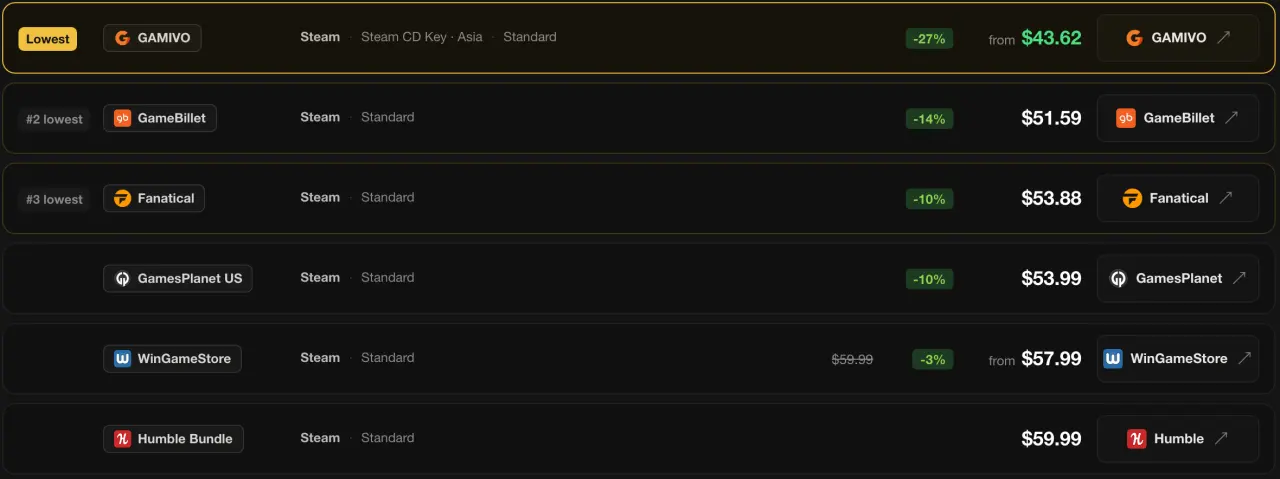
Task: Click the GAMIVO logo in the chip
Action: [x=123, y=38]
